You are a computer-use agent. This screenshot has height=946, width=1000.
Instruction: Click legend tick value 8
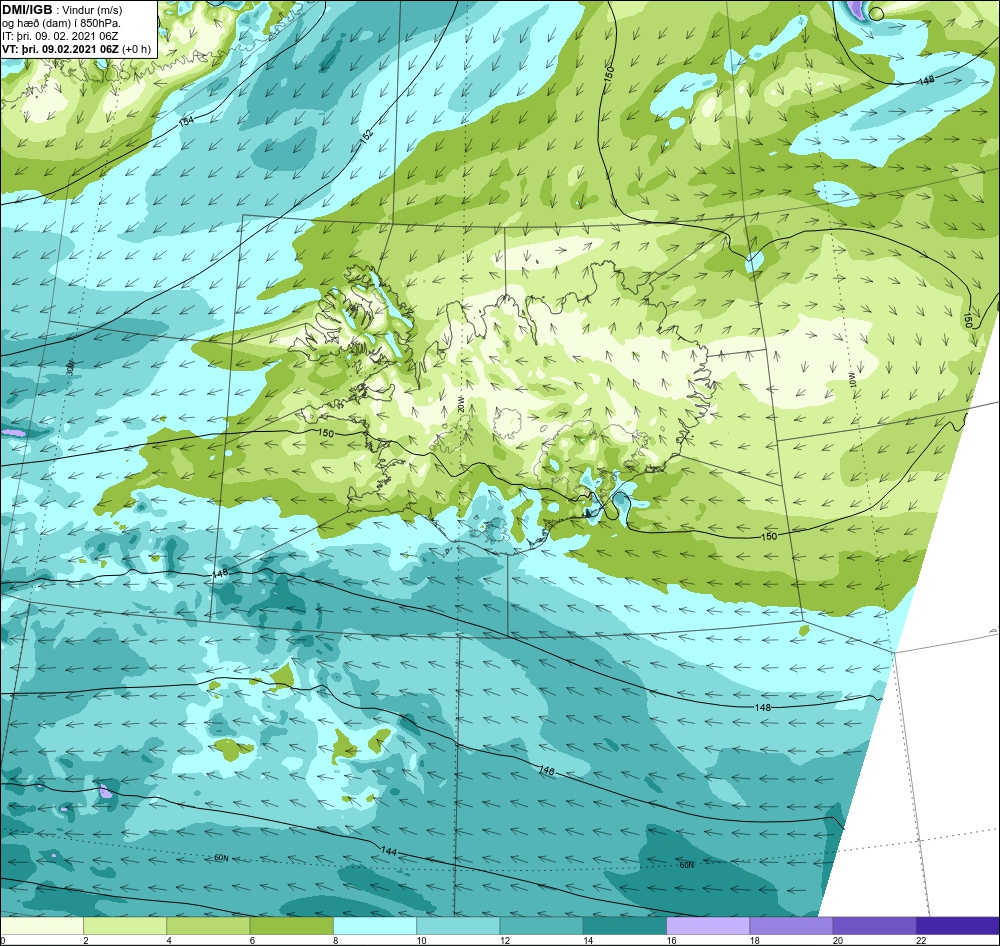click(x=335, y=940)
